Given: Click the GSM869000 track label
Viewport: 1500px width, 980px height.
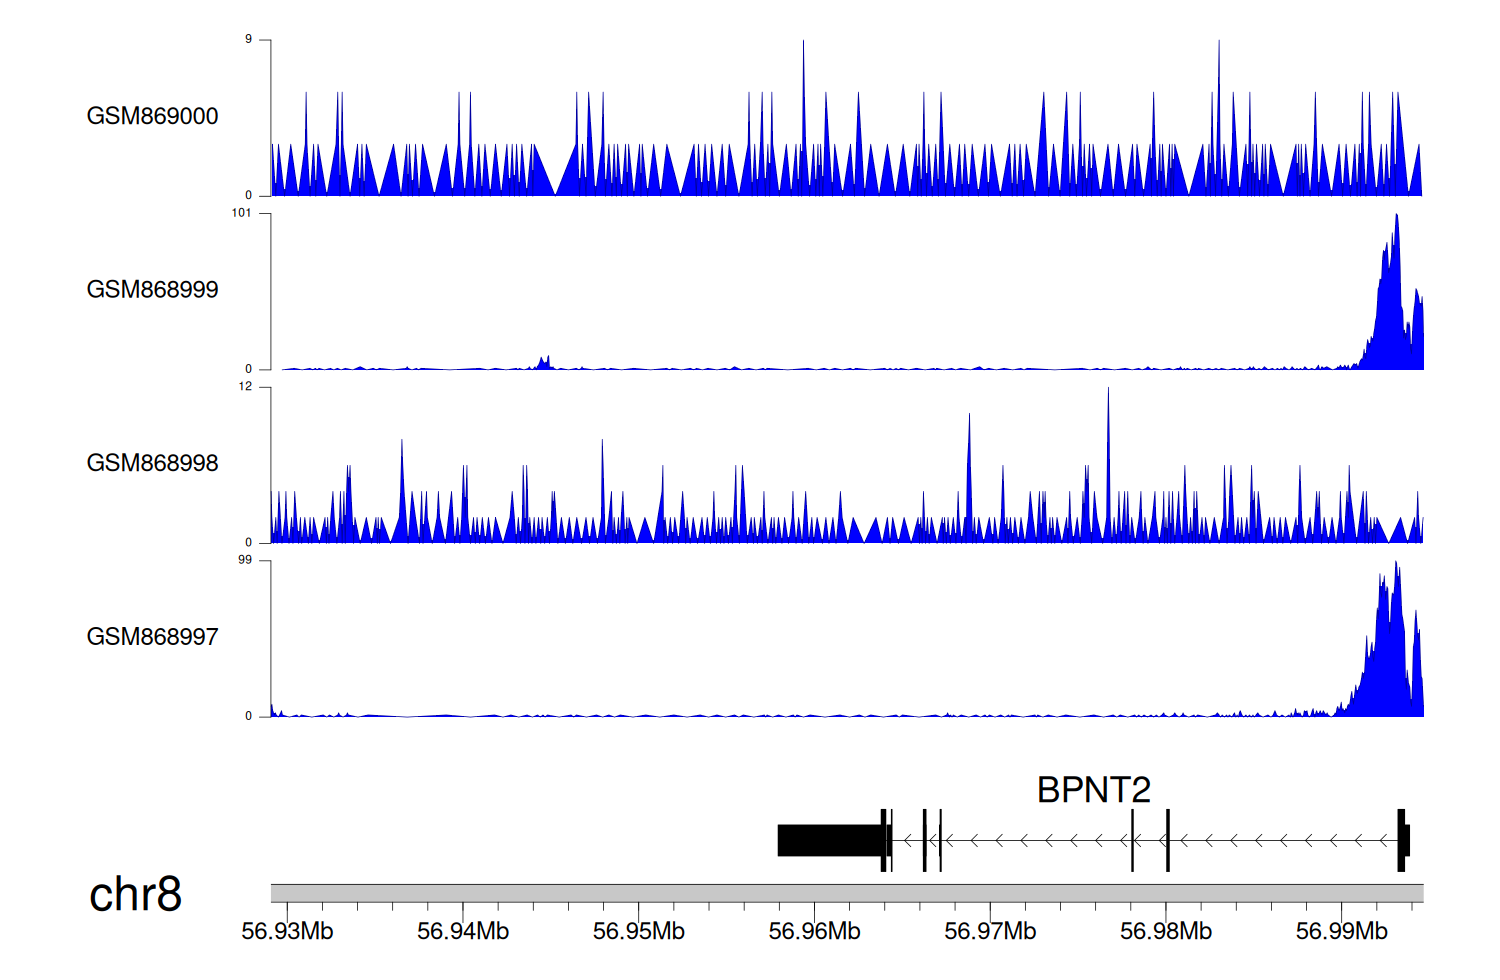Looking at the screenshot, I should point(152,116).
